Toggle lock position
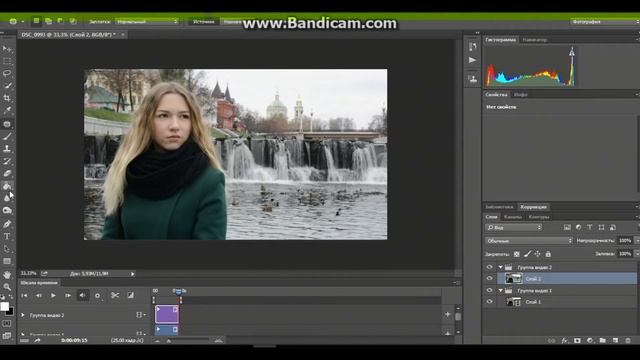This screenshot has width=640, height=360. pos(538,254)
